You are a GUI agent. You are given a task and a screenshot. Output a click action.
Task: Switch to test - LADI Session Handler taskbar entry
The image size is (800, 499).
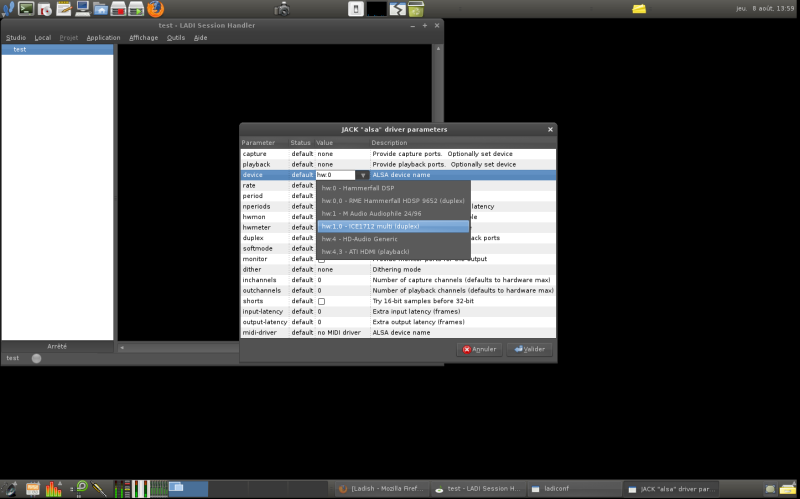[478, 489]
